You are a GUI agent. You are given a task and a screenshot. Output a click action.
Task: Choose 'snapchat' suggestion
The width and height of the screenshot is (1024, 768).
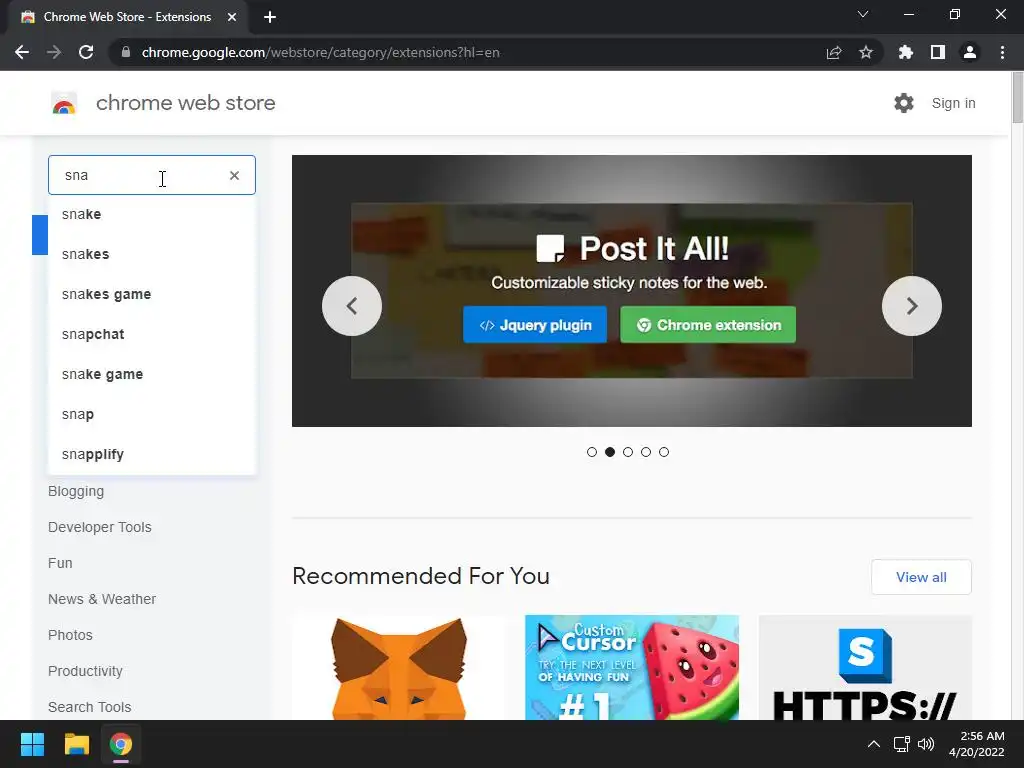click(152, 334)
